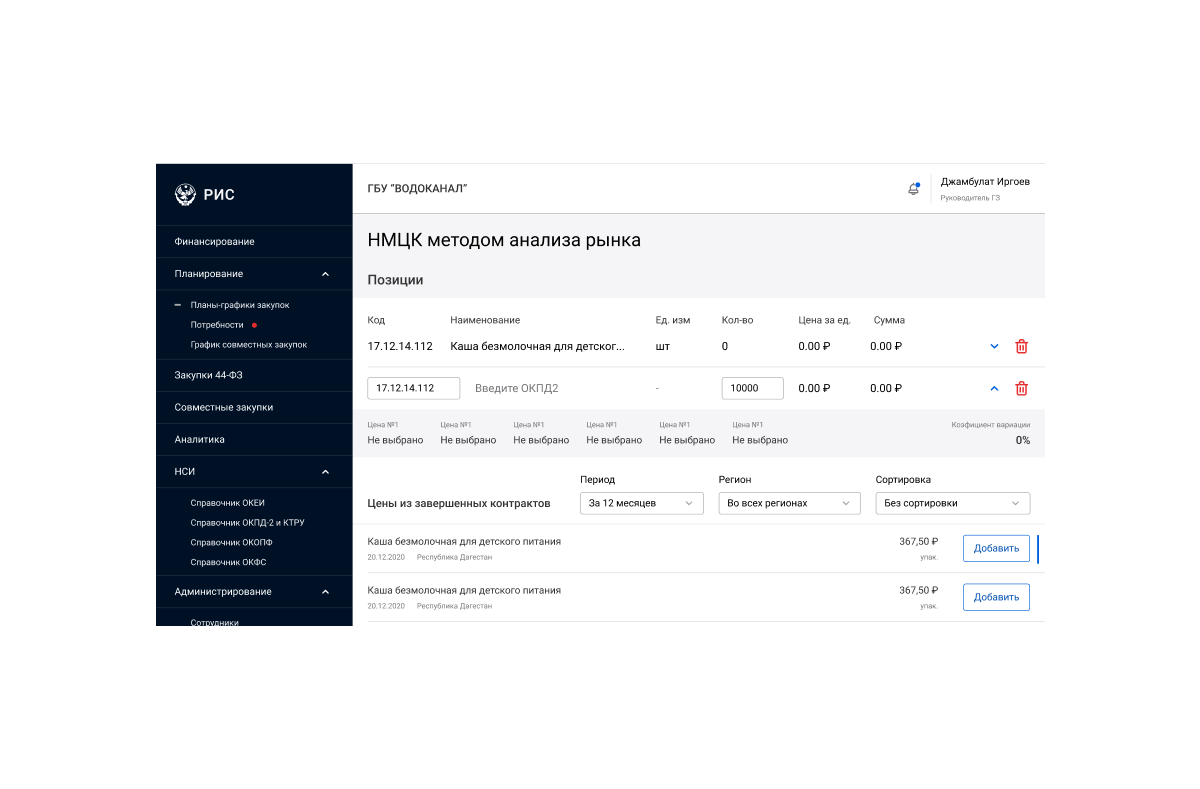Open the Период dropdown За 12 месяцев
The height and width of the screenshot is (789, 1200).
coord(642,503)
